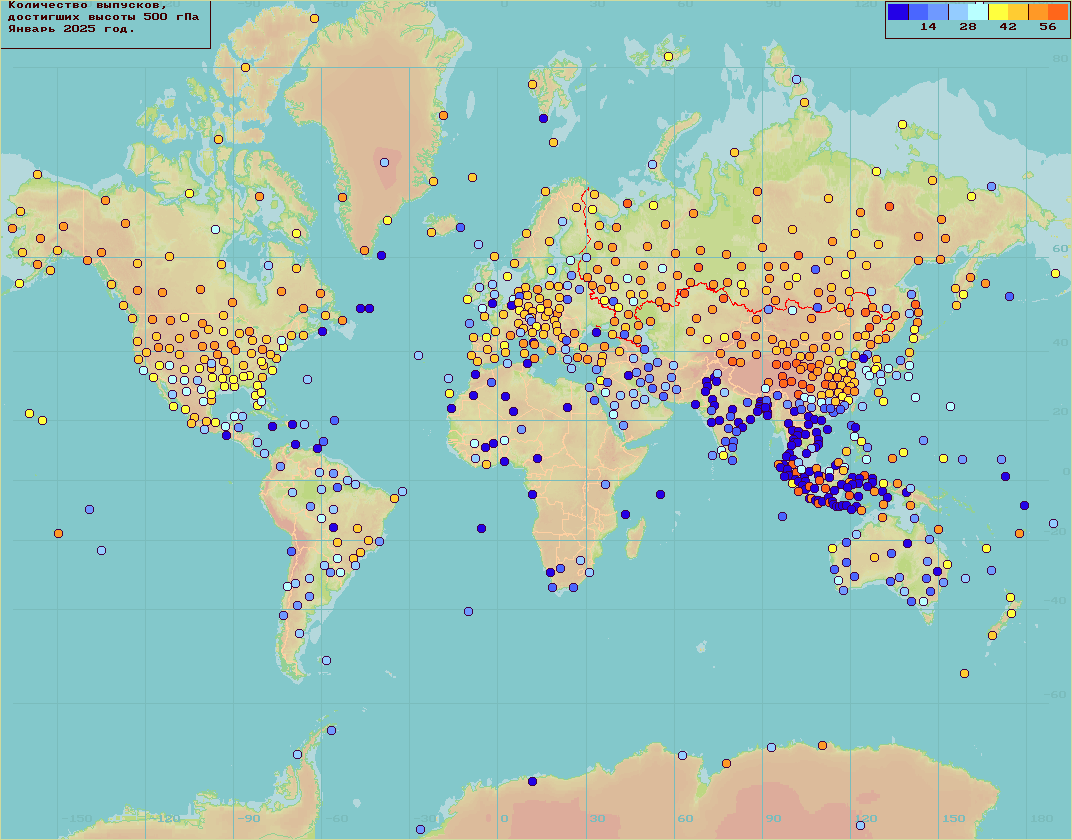1072x840 pixels.
Task: Click the light-blue station marker in central Greenland
Action: pyautogui.click(x=383, y=161)
